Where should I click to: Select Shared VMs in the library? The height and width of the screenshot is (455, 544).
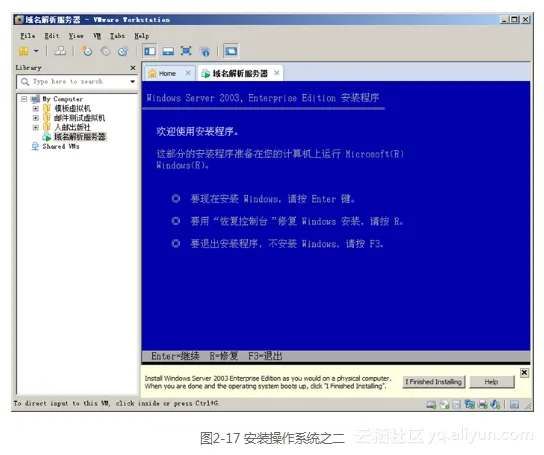point(56,146)
